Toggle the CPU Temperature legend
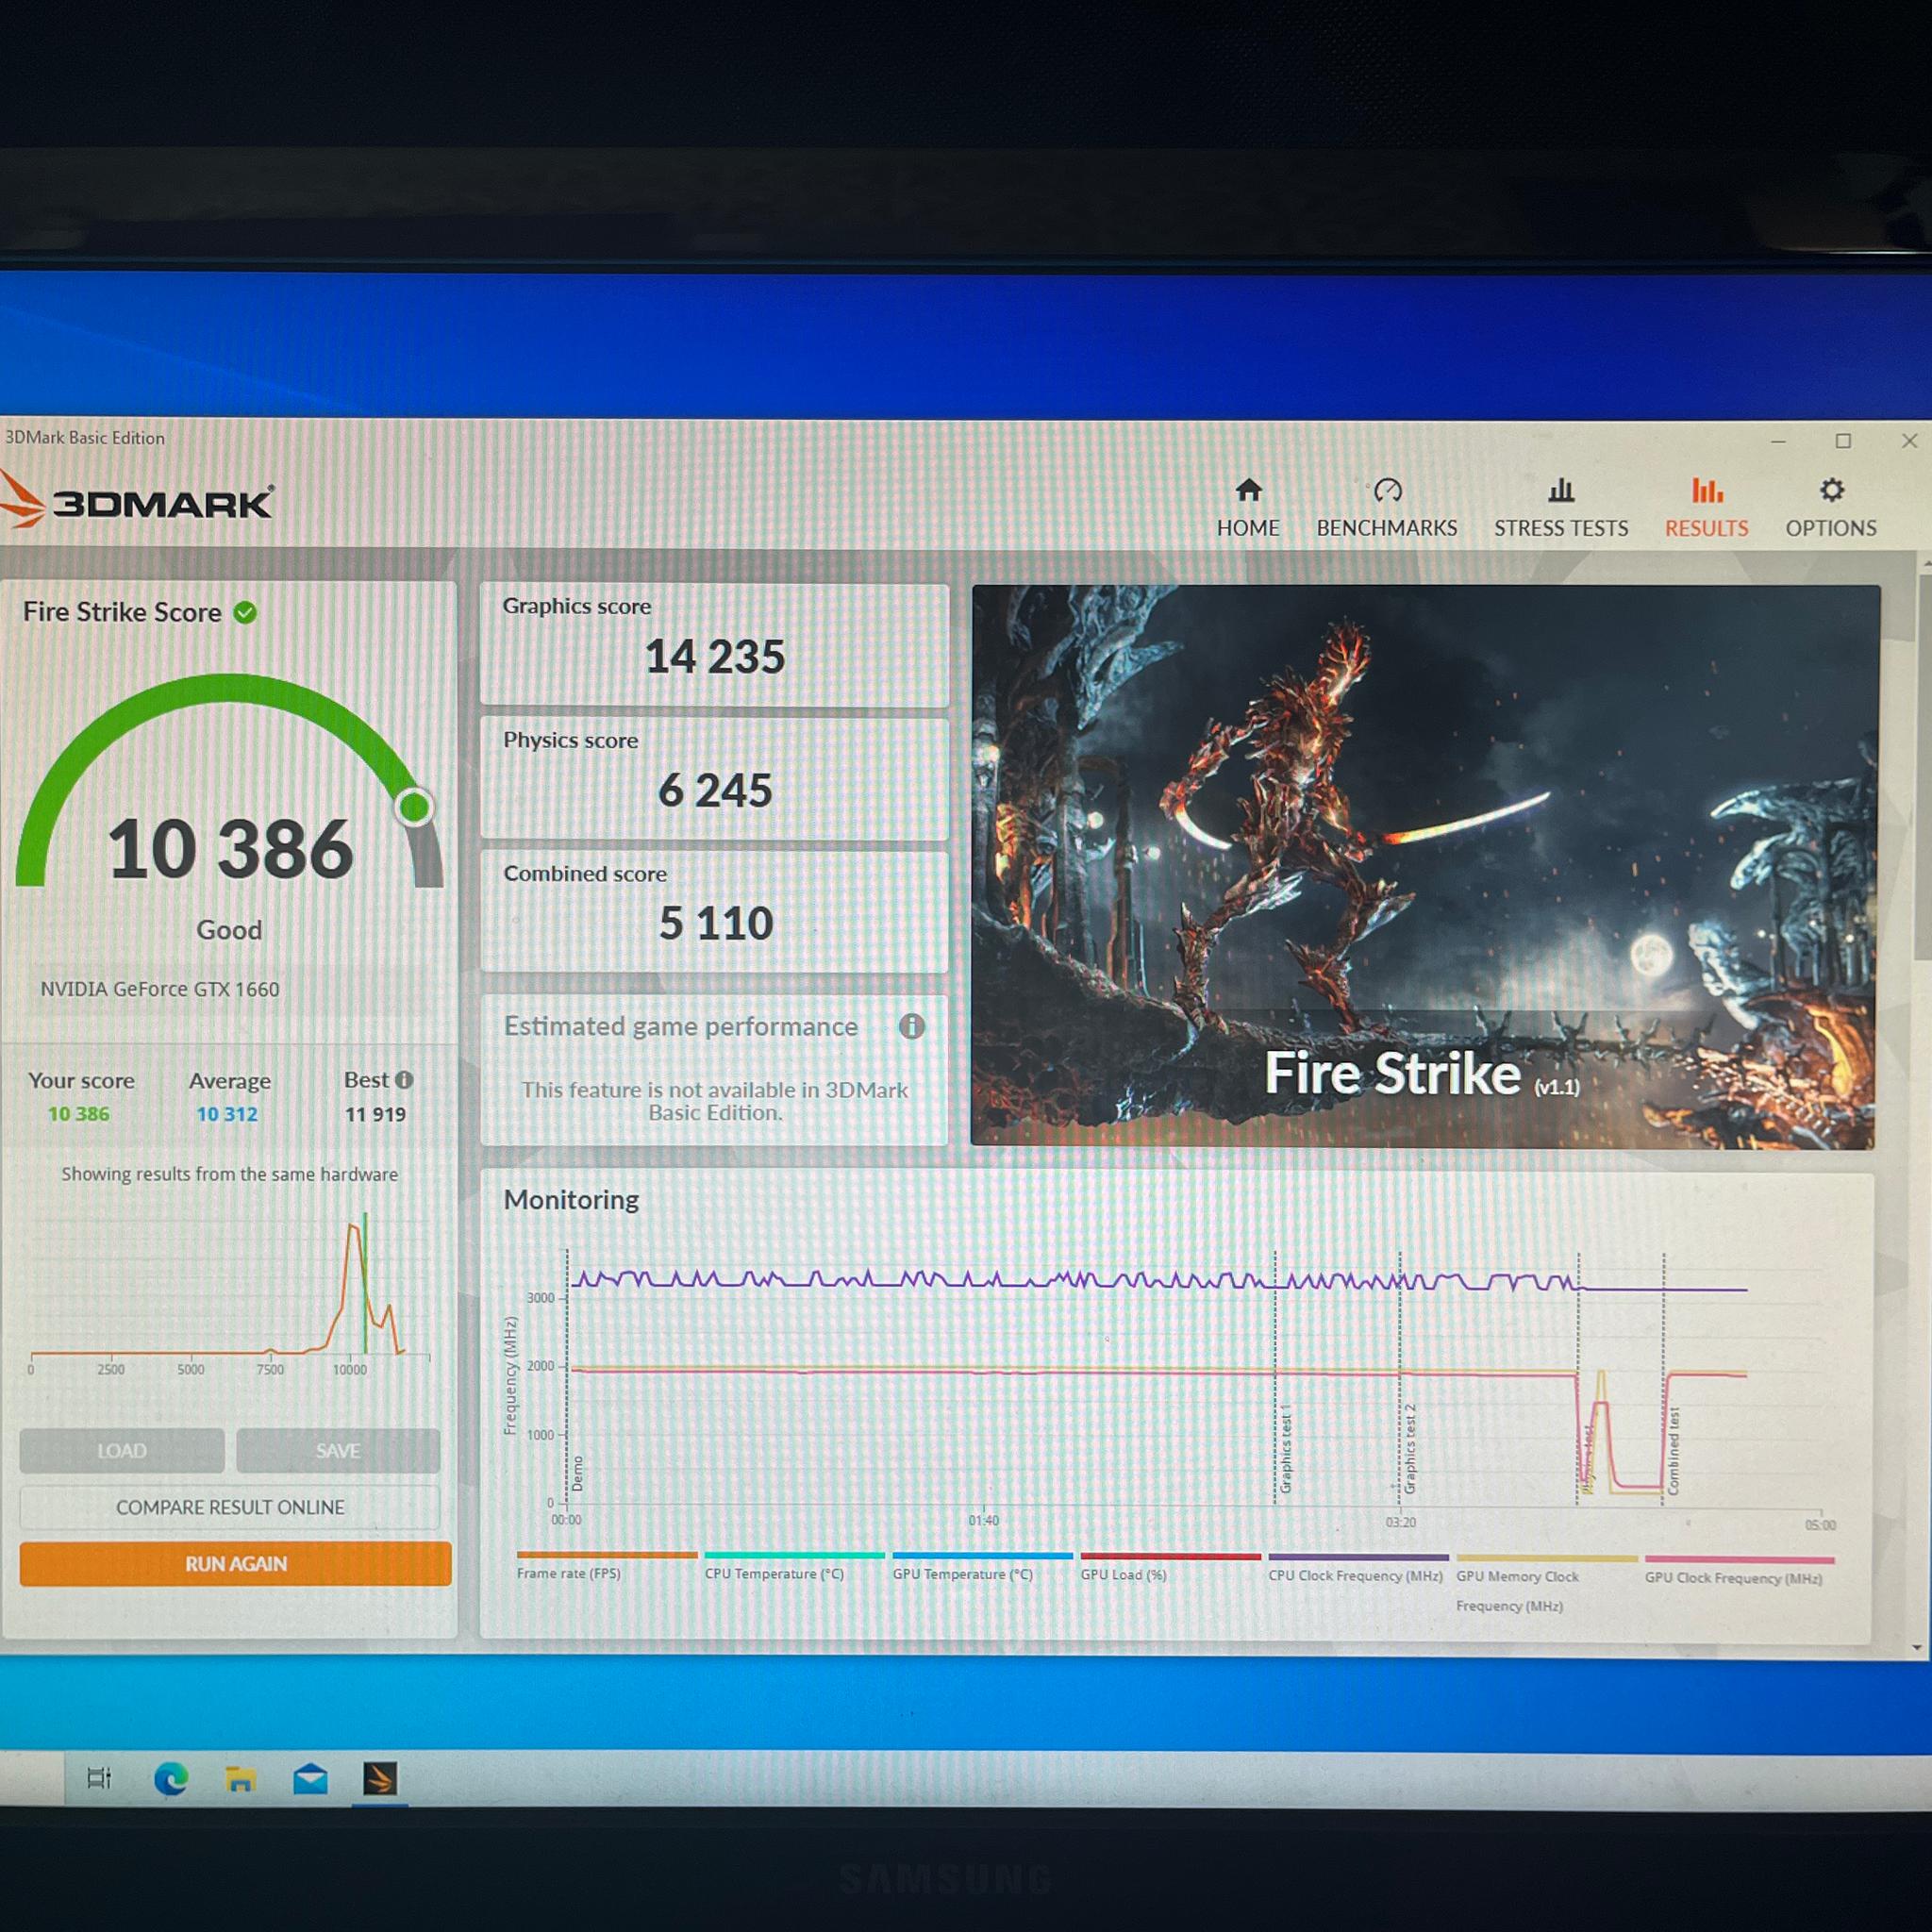This screenshot has height=1932, width=1932. tap(794, 1566)
